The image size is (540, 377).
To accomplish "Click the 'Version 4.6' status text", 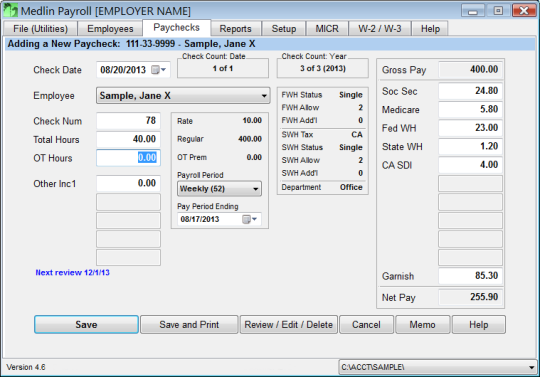I will [x=26, y=367].
